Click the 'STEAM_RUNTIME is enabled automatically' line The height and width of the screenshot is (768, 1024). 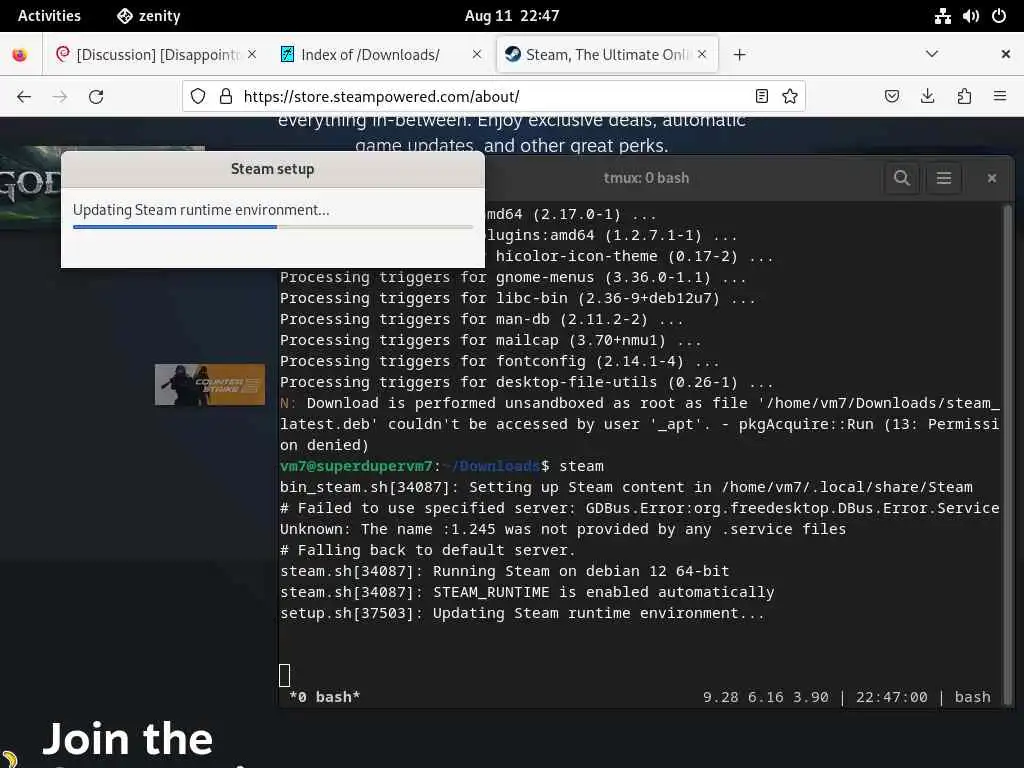click(x=527, y=592)
